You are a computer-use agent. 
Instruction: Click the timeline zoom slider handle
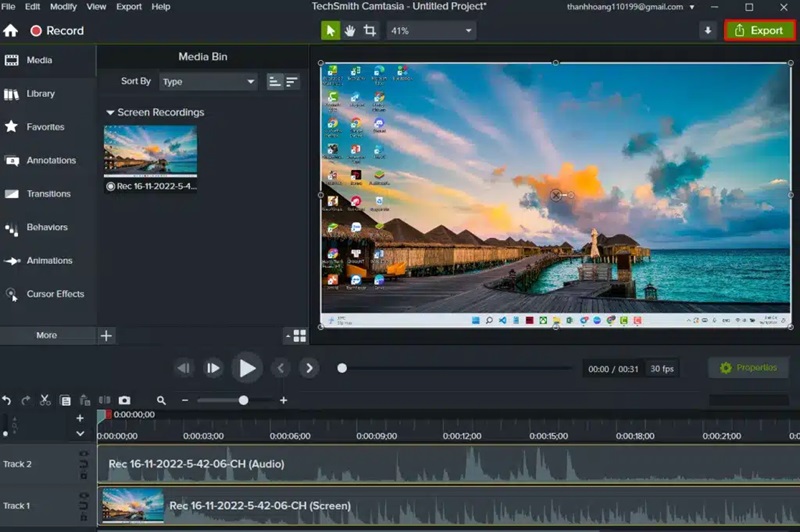coord(243,400)
